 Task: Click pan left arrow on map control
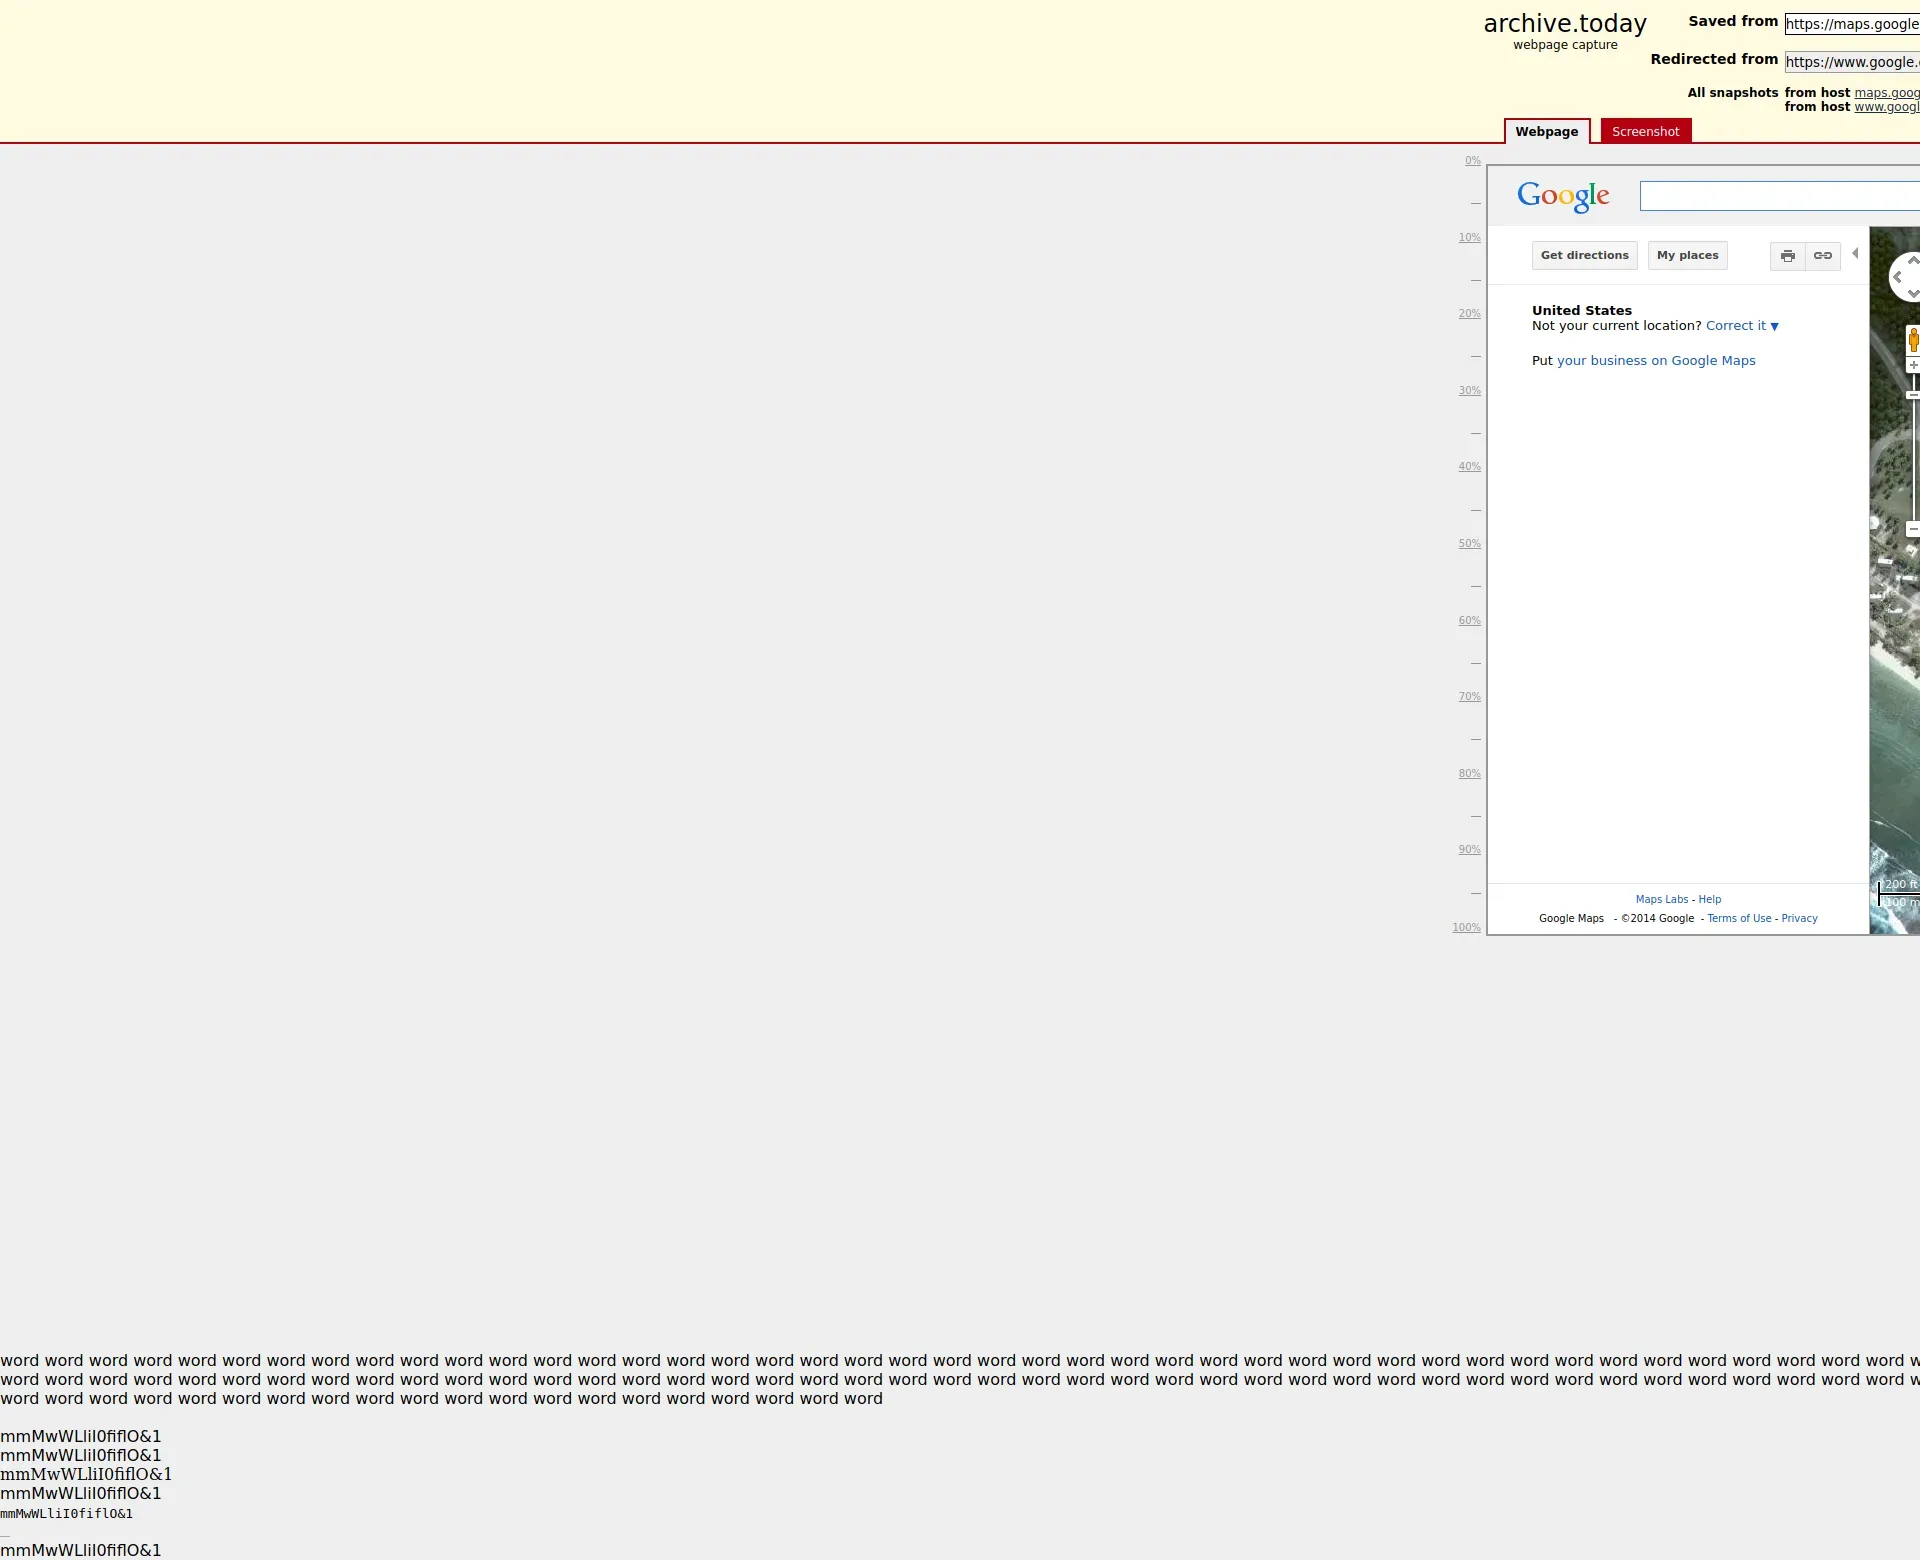tap(1898, 277)
